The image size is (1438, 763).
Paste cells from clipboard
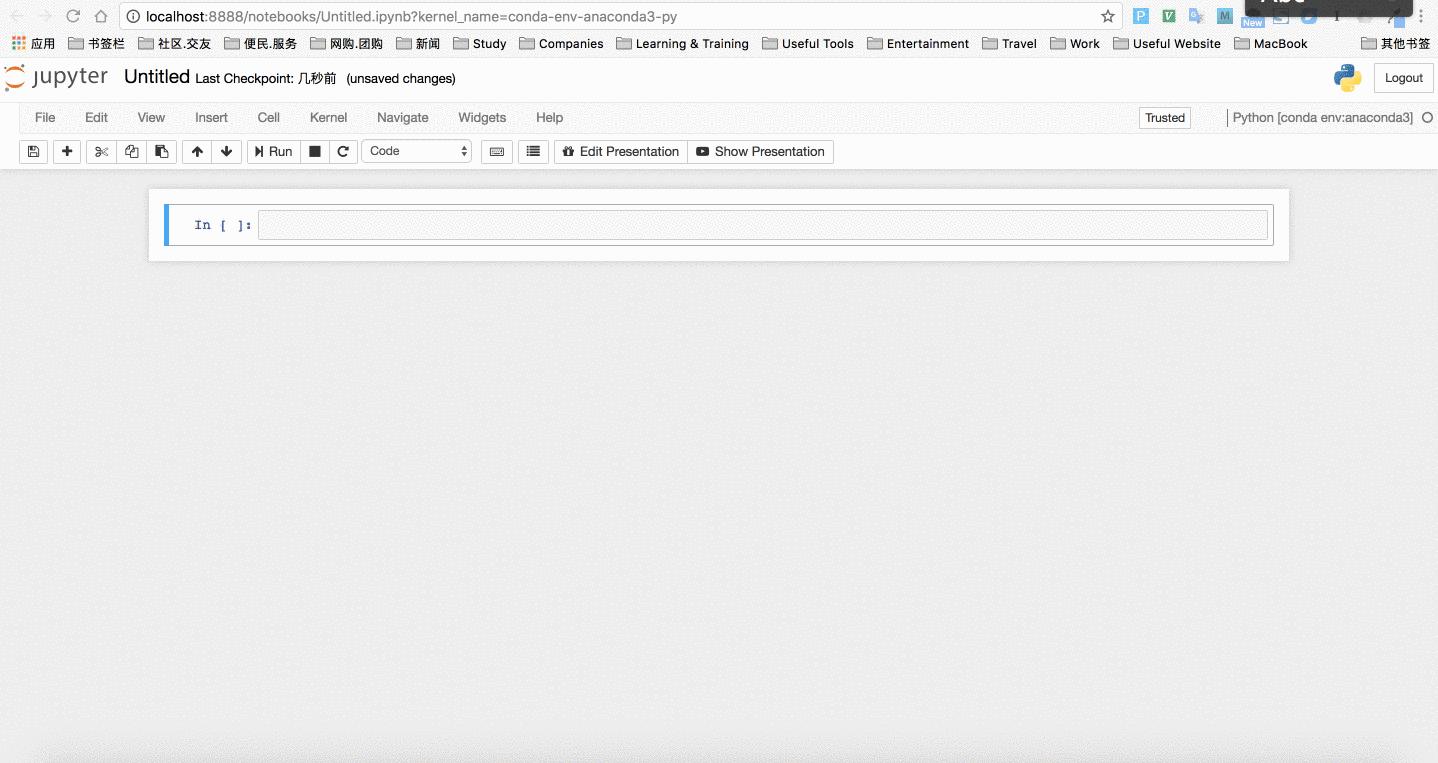coord(162,151)
